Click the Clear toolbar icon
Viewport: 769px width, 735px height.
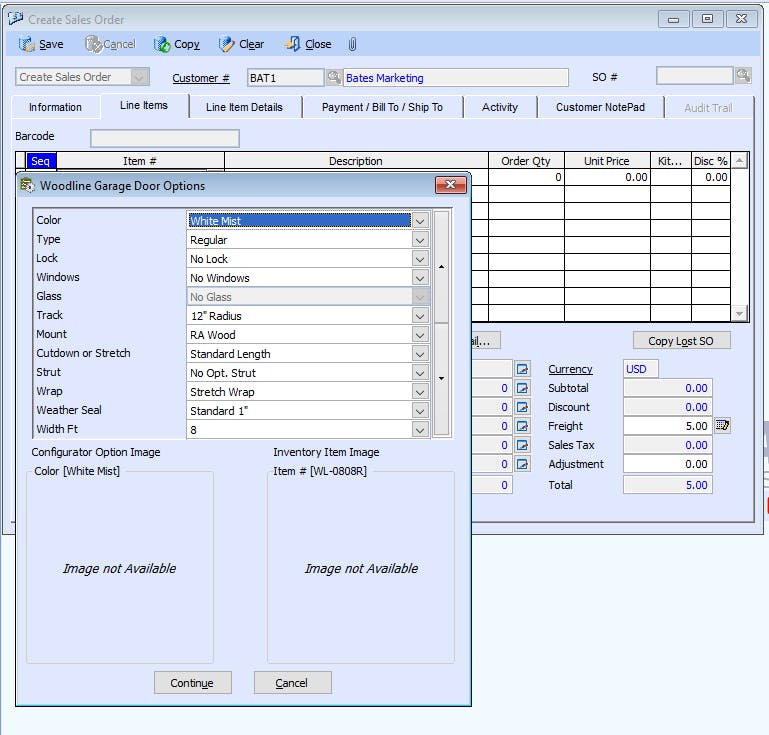[226, 44]
